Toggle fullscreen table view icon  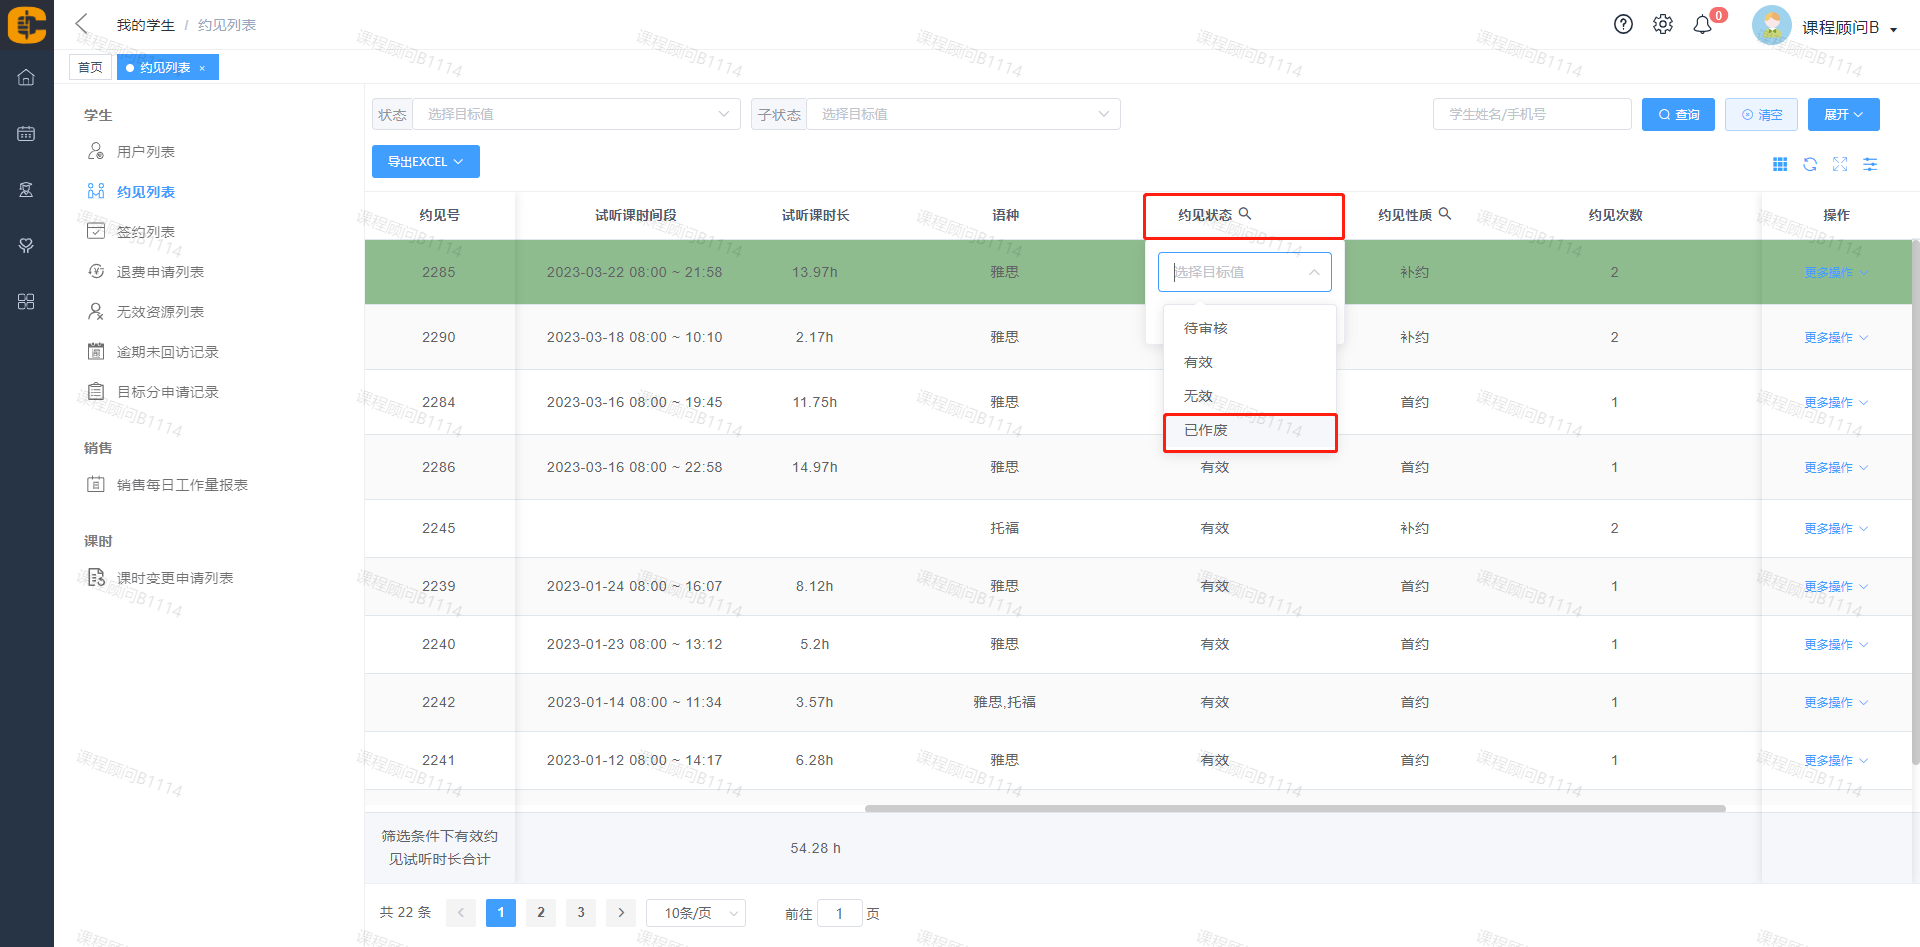point(1840,164)
